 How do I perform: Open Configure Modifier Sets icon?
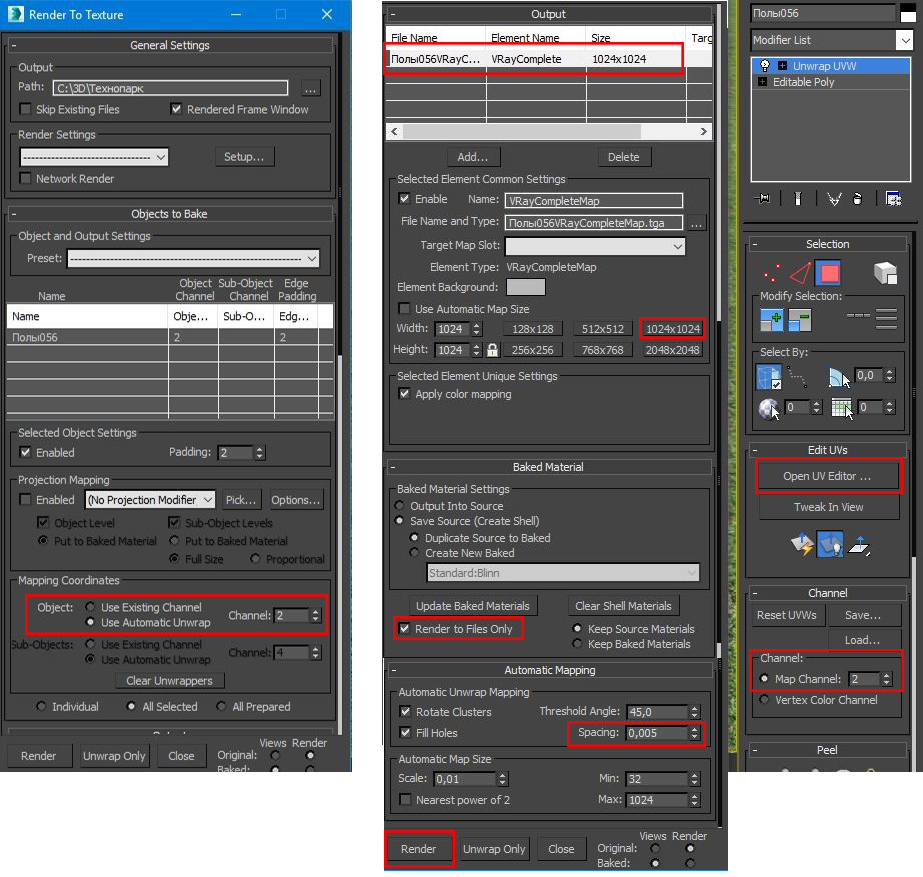pyautogui.click(x=893, y=199)
